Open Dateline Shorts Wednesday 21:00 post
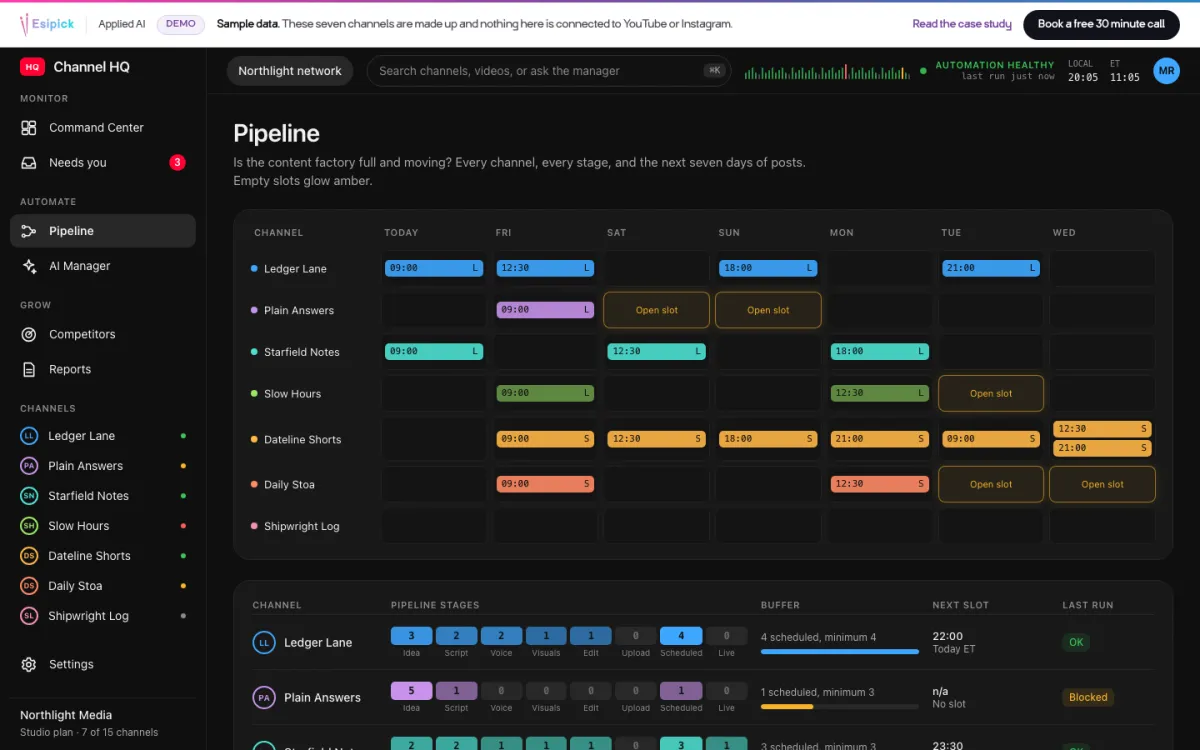The image size is (1200, 750). coord(1102,448)
